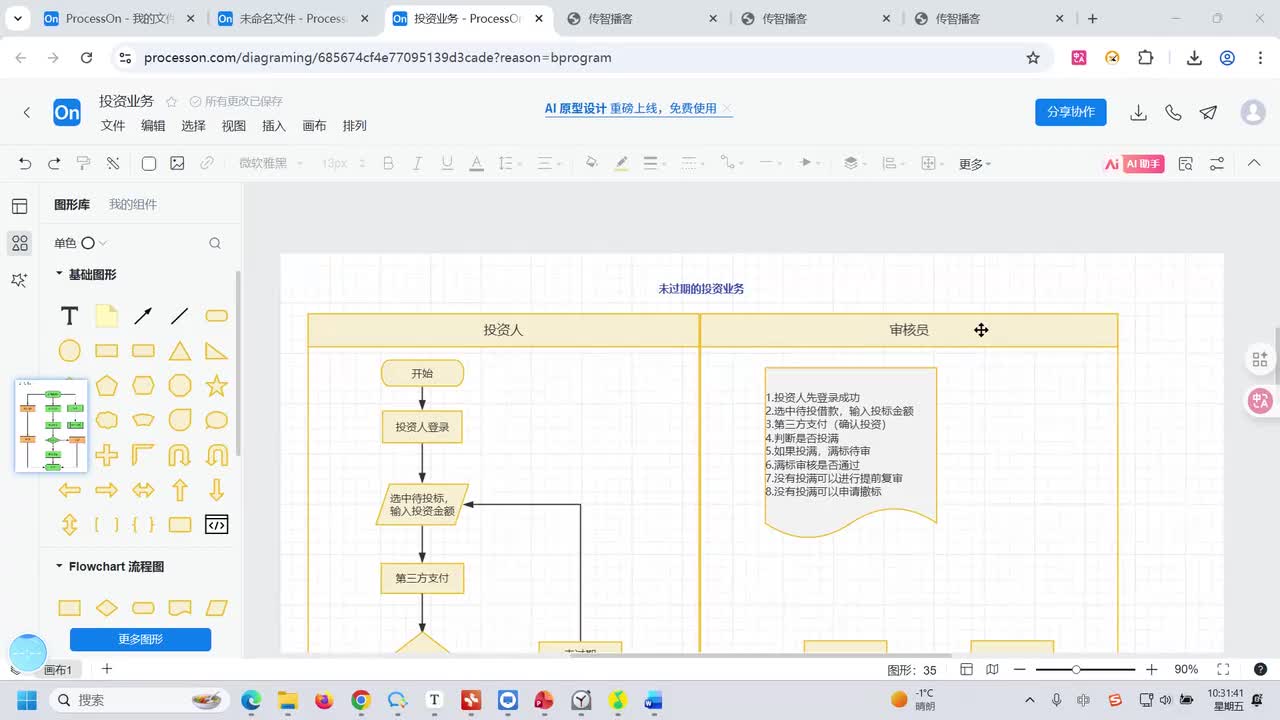1280x720 pixels.
Task: Select the triangle shape
Action: [180, 351]
